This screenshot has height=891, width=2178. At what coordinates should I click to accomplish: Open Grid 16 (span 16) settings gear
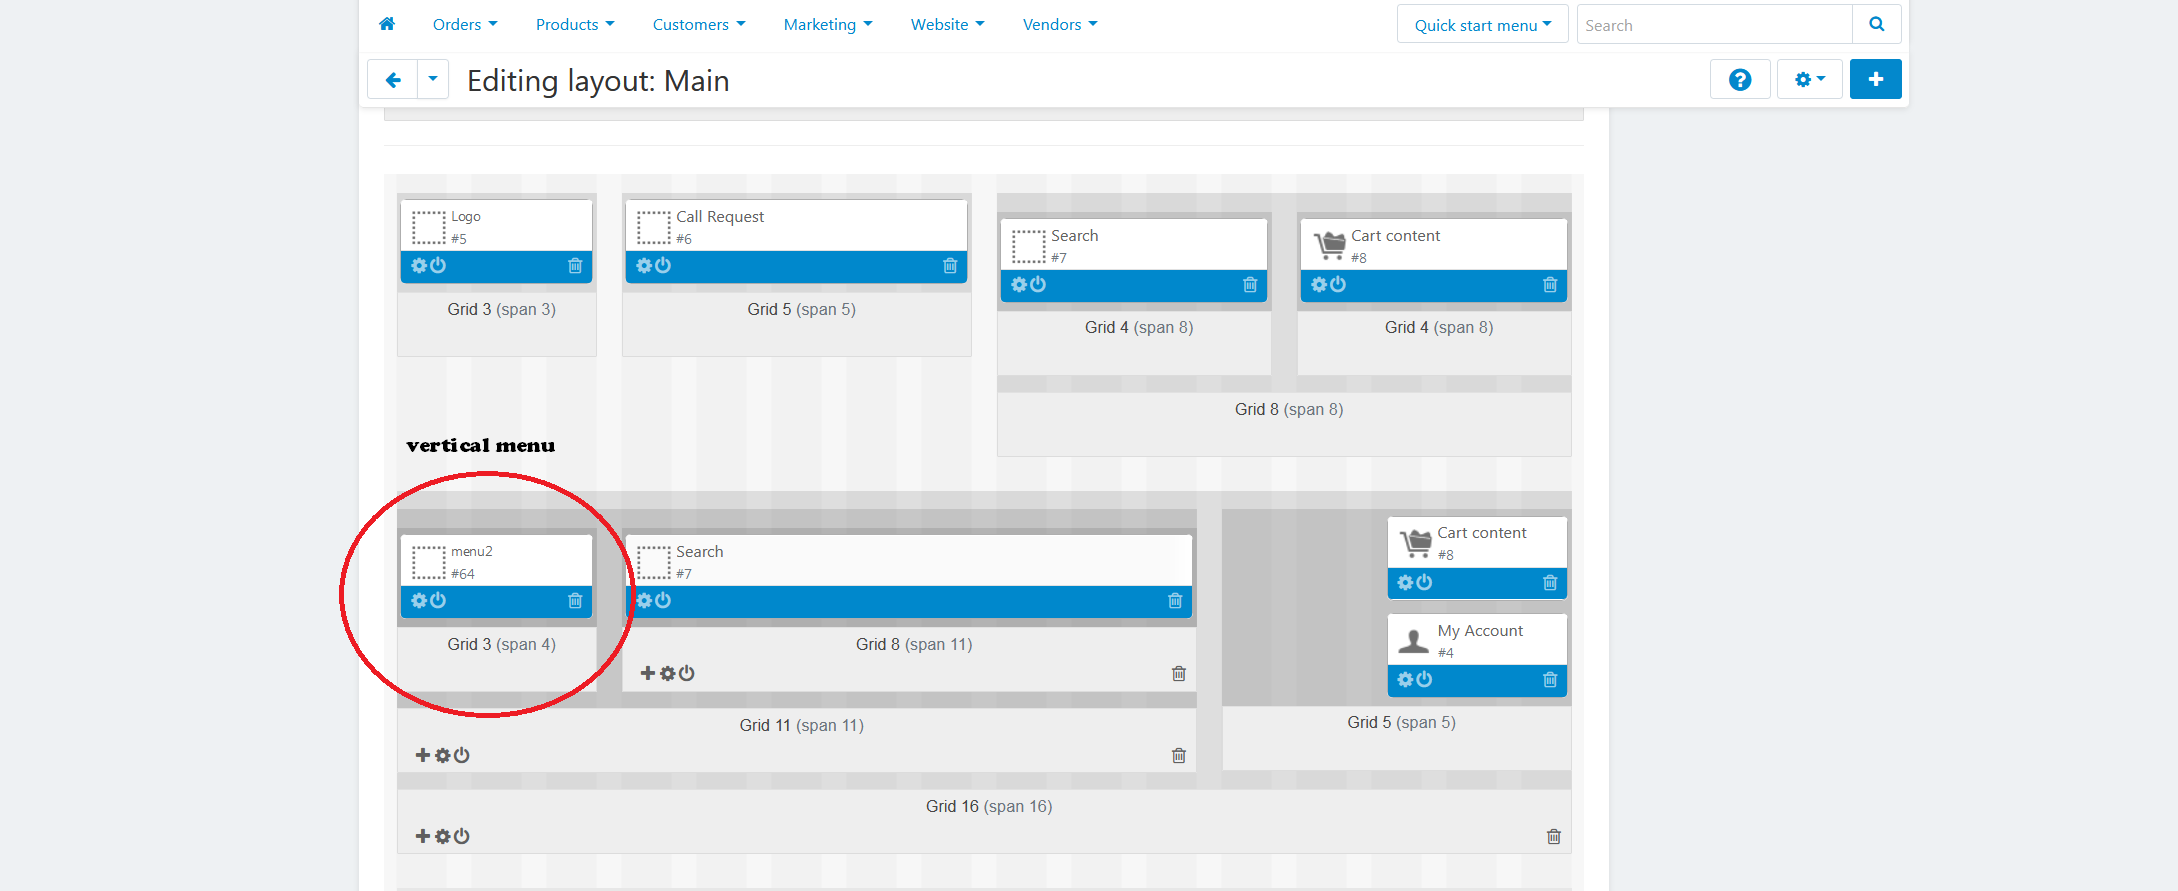(442, 837)
